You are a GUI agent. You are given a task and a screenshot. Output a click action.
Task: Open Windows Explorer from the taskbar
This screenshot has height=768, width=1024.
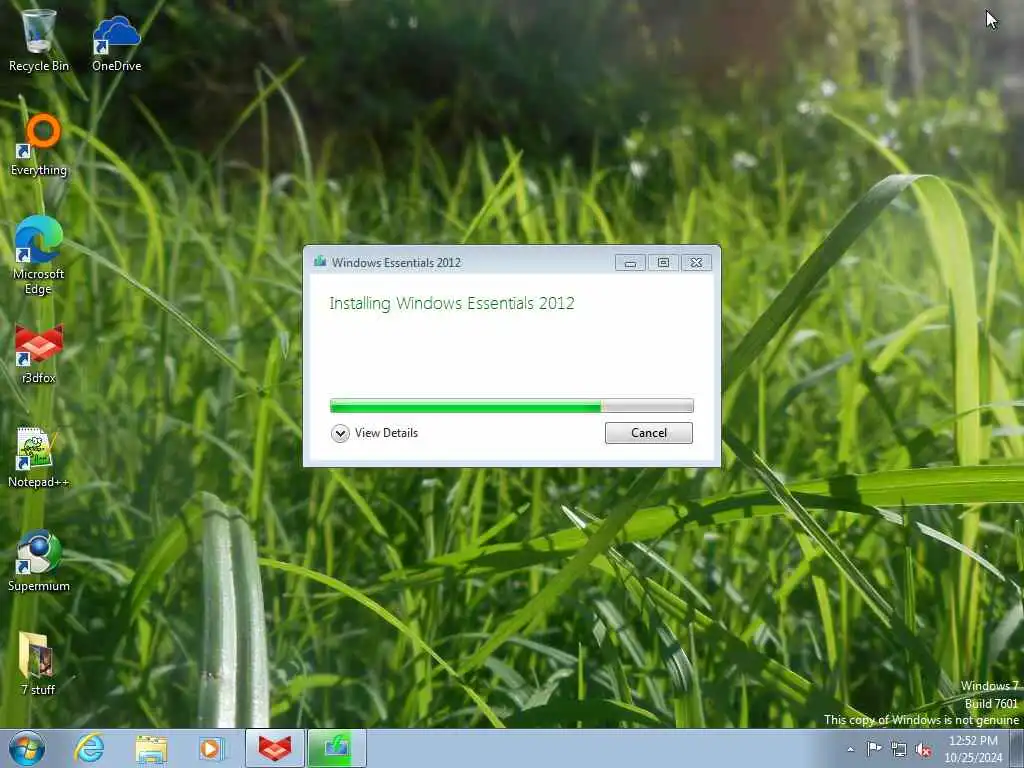[x=152, y=749]
